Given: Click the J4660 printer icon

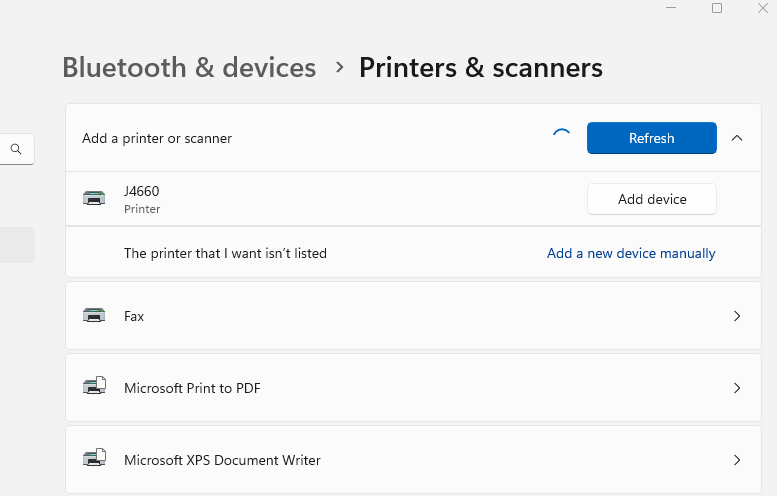Looking at the screenshot, I should pyautogui.click(x=94, y=198).
